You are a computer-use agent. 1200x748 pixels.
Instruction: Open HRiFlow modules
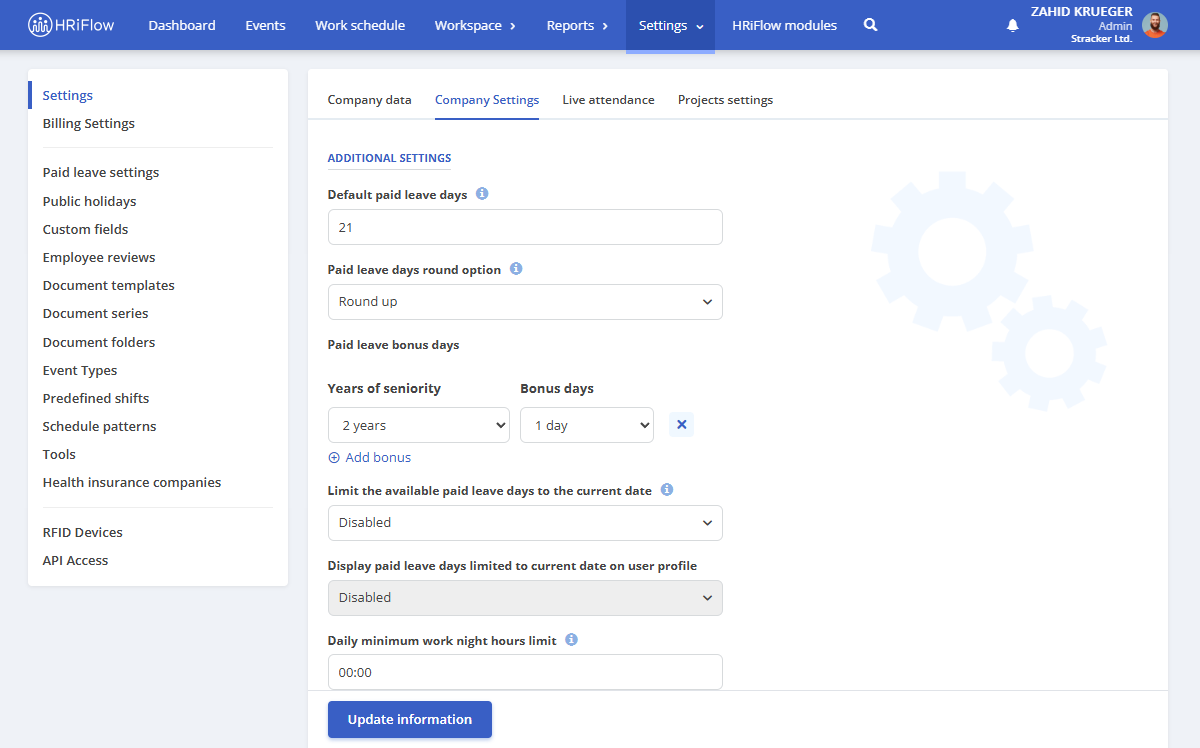pos(784,25)
